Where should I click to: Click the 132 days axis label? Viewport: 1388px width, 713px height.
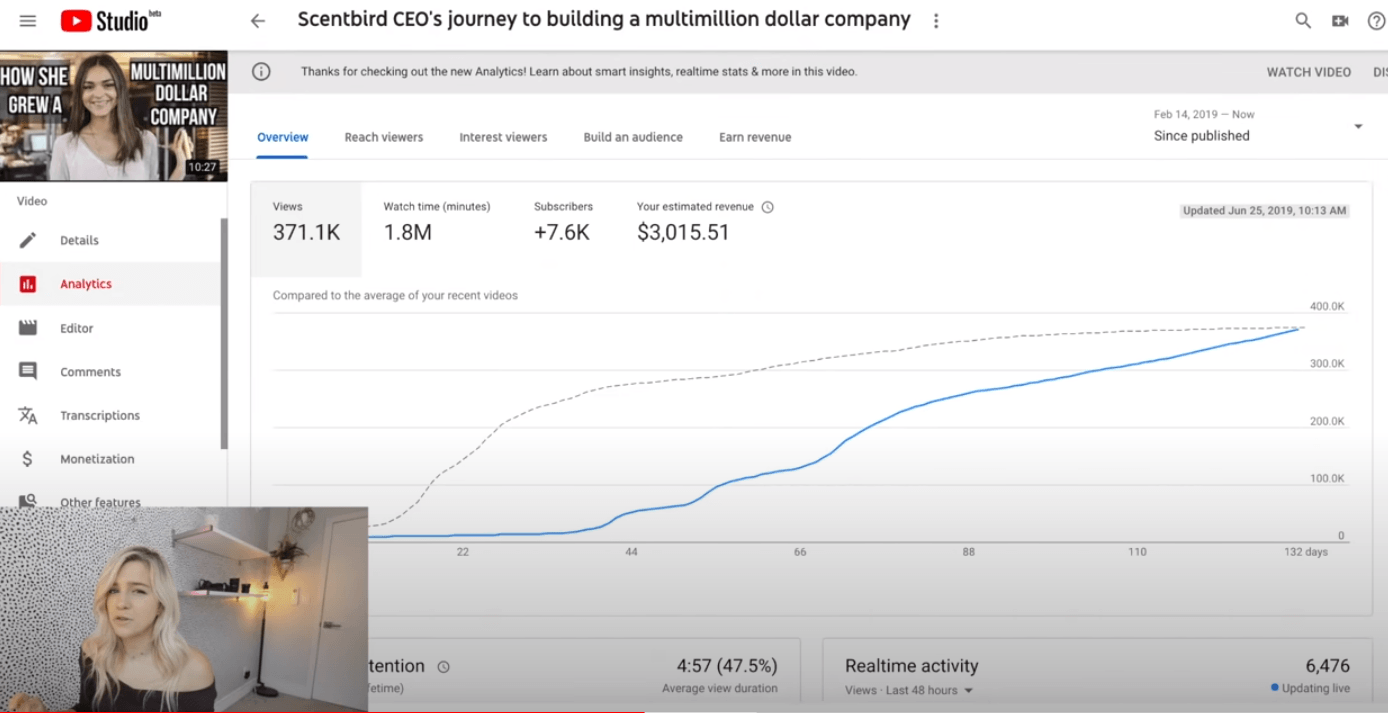(1305, 552)
